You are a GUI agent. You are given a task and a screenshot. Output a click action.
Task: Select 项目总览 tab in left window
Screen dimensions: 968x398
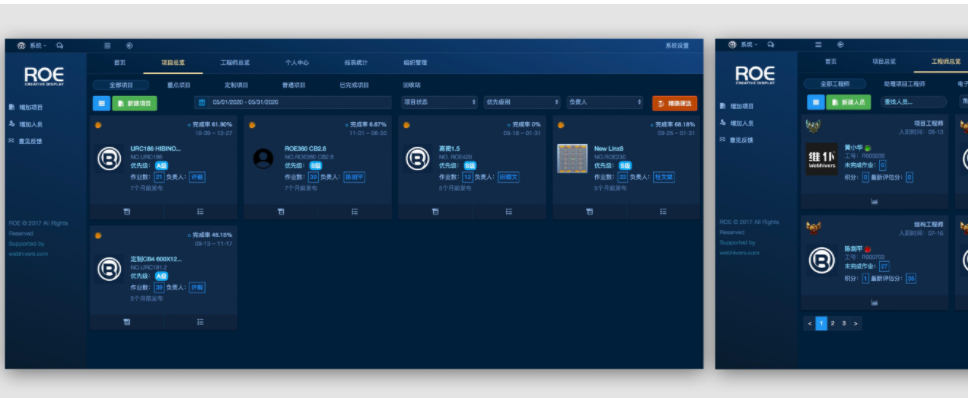[x=173, y=63]
